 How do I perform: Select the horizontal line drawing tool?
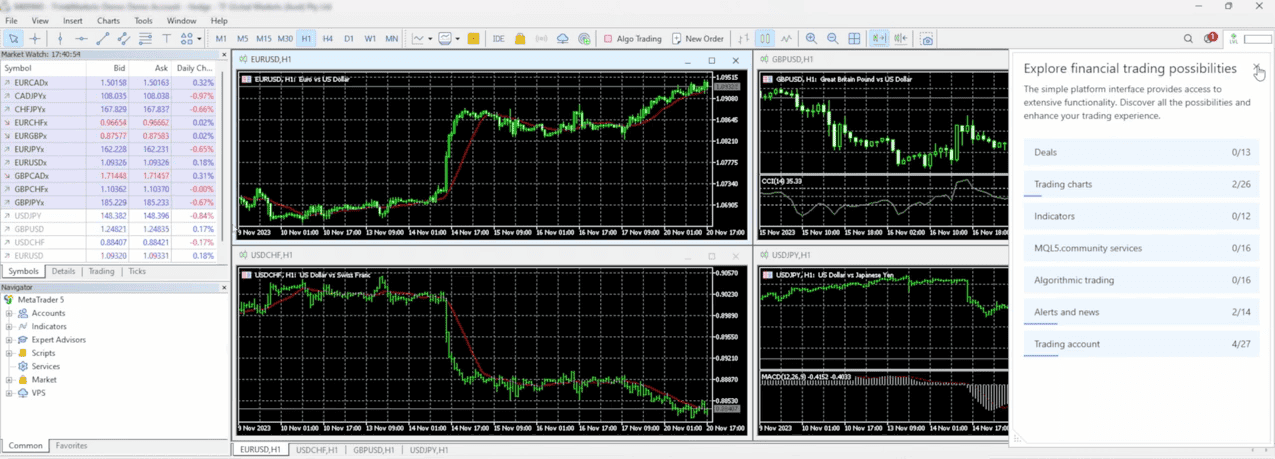point(81,39)
